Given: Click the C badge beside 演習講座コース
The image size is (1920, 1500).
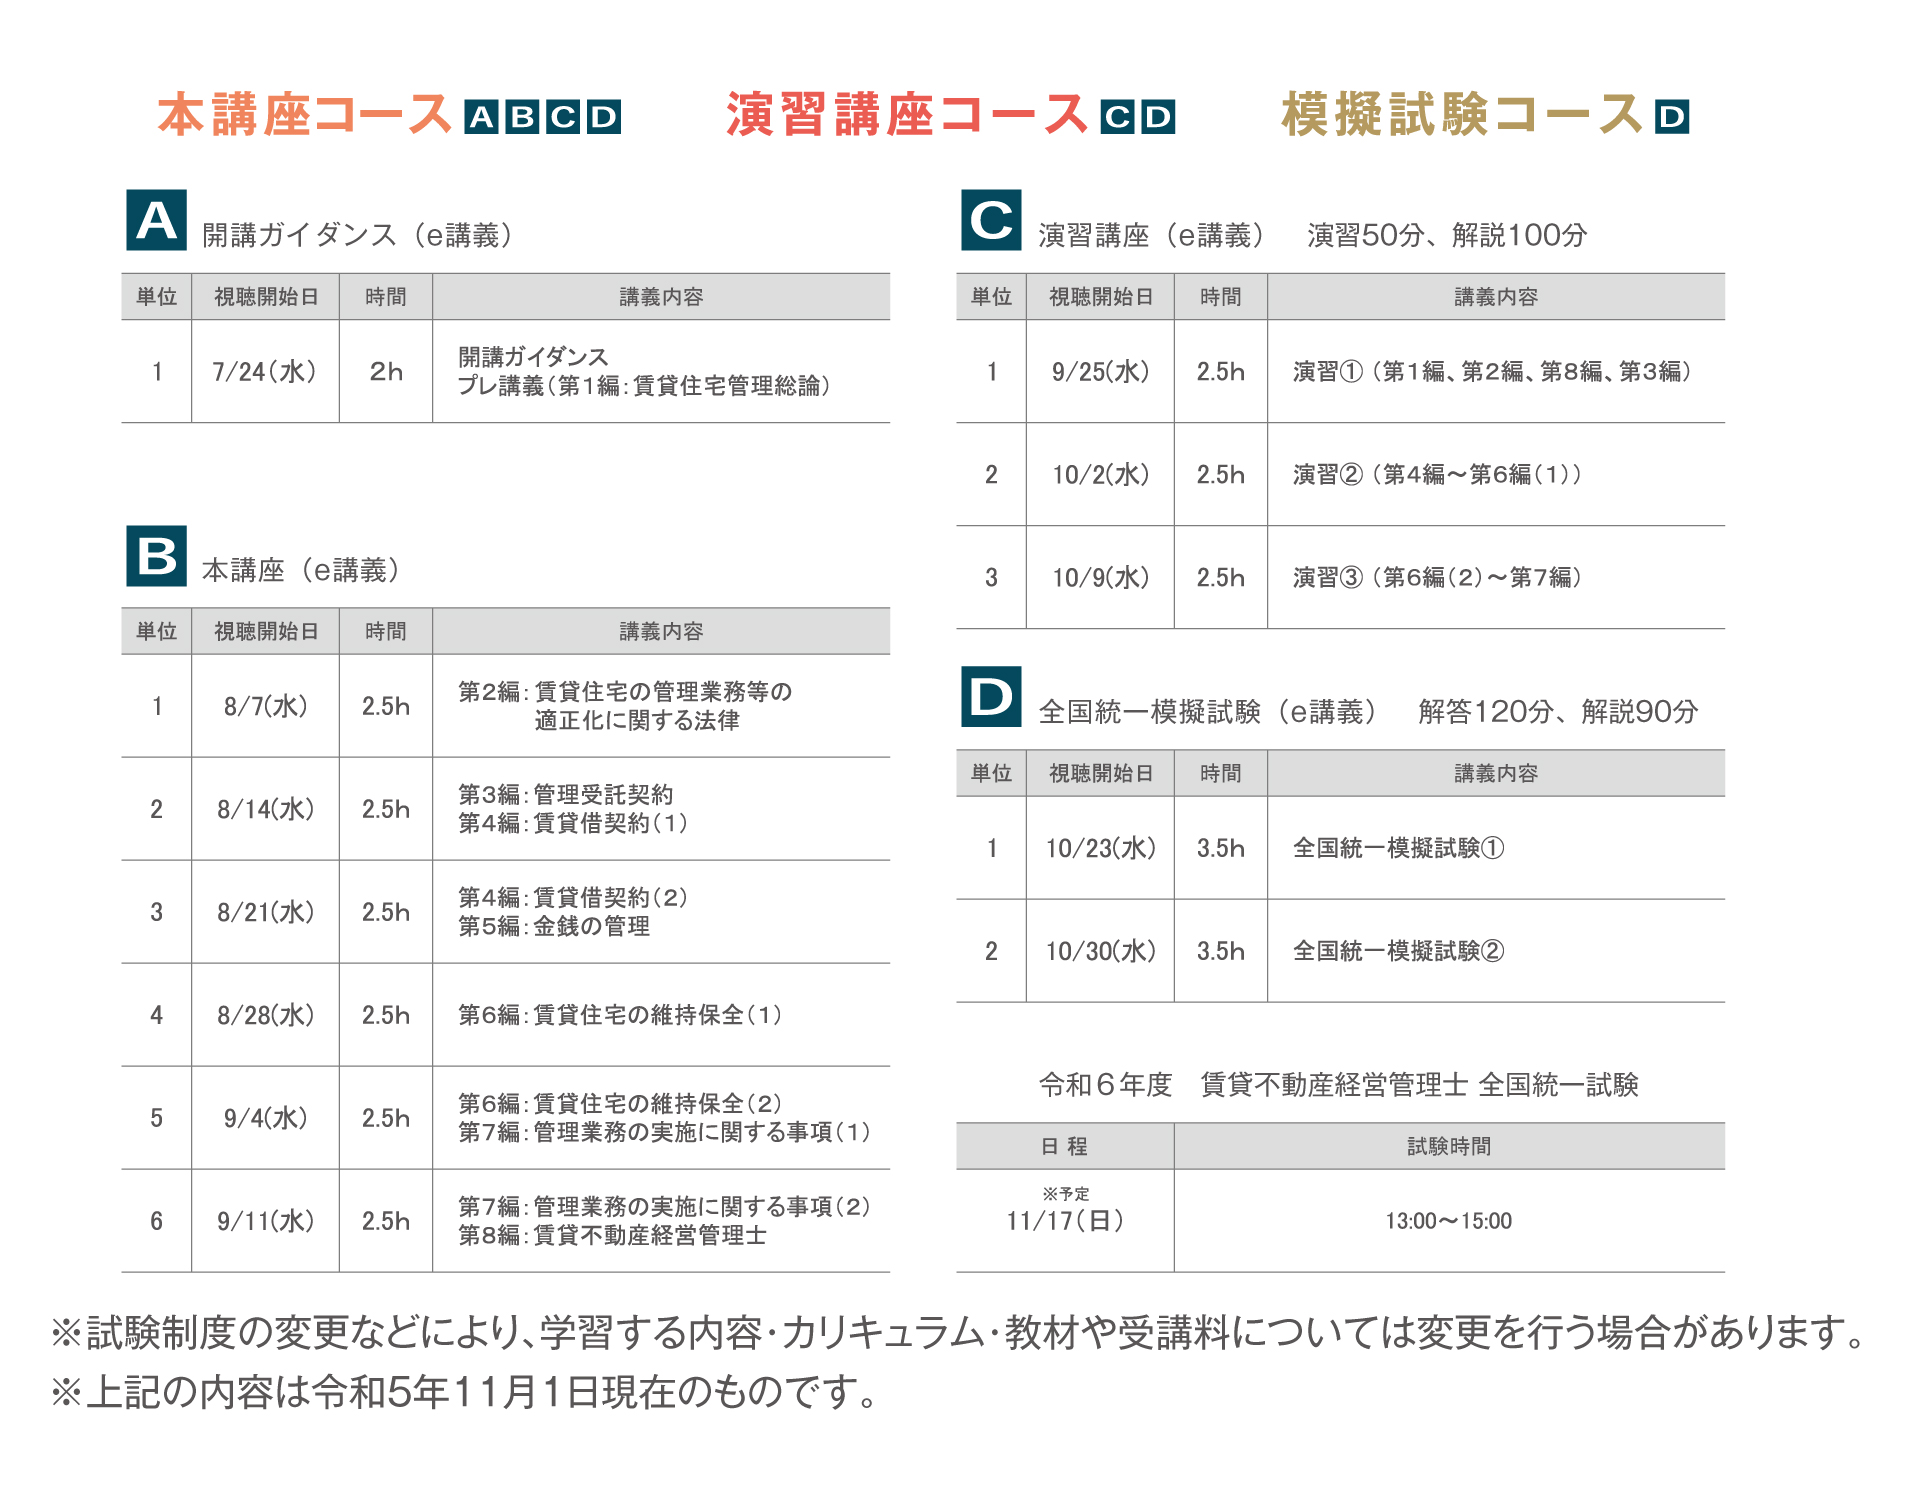Looking at the screenshot, I should [1117, 117].
